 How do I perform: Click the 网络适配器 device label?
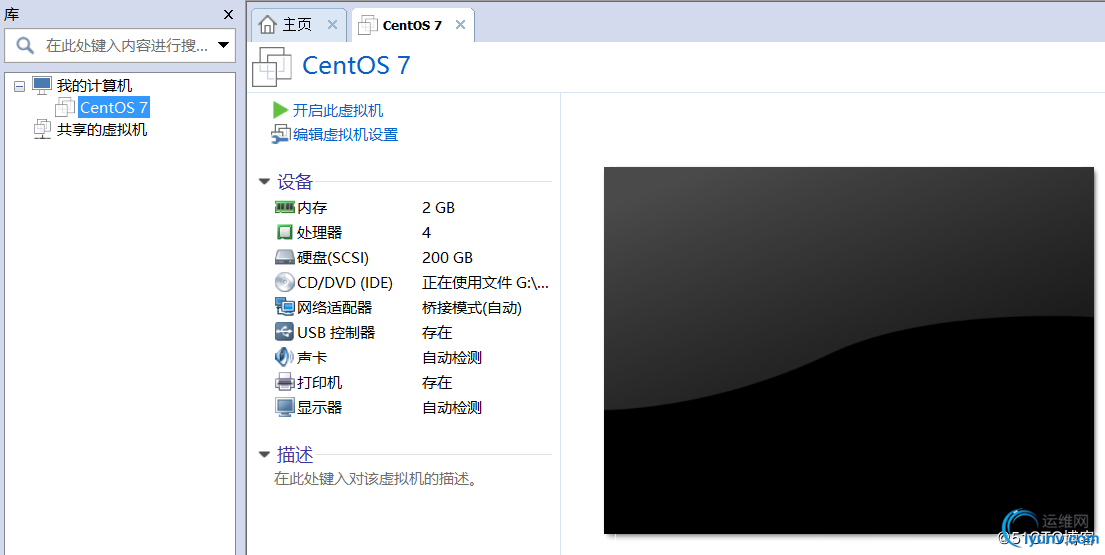[334, 307]
